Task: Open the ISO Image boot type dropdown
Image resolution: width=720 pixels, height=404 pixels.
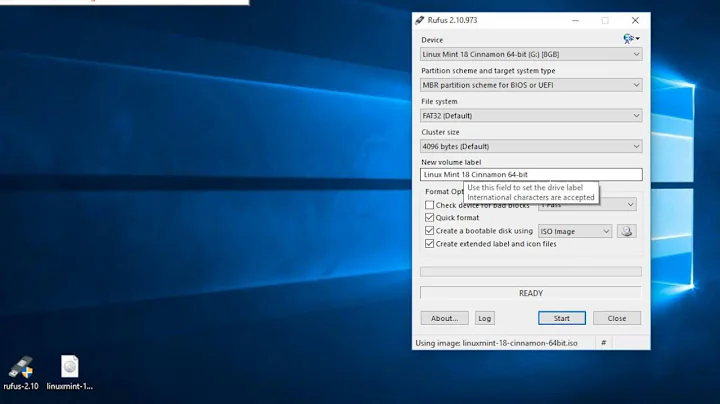Action: pyautogui.click(x=575, y=231)
